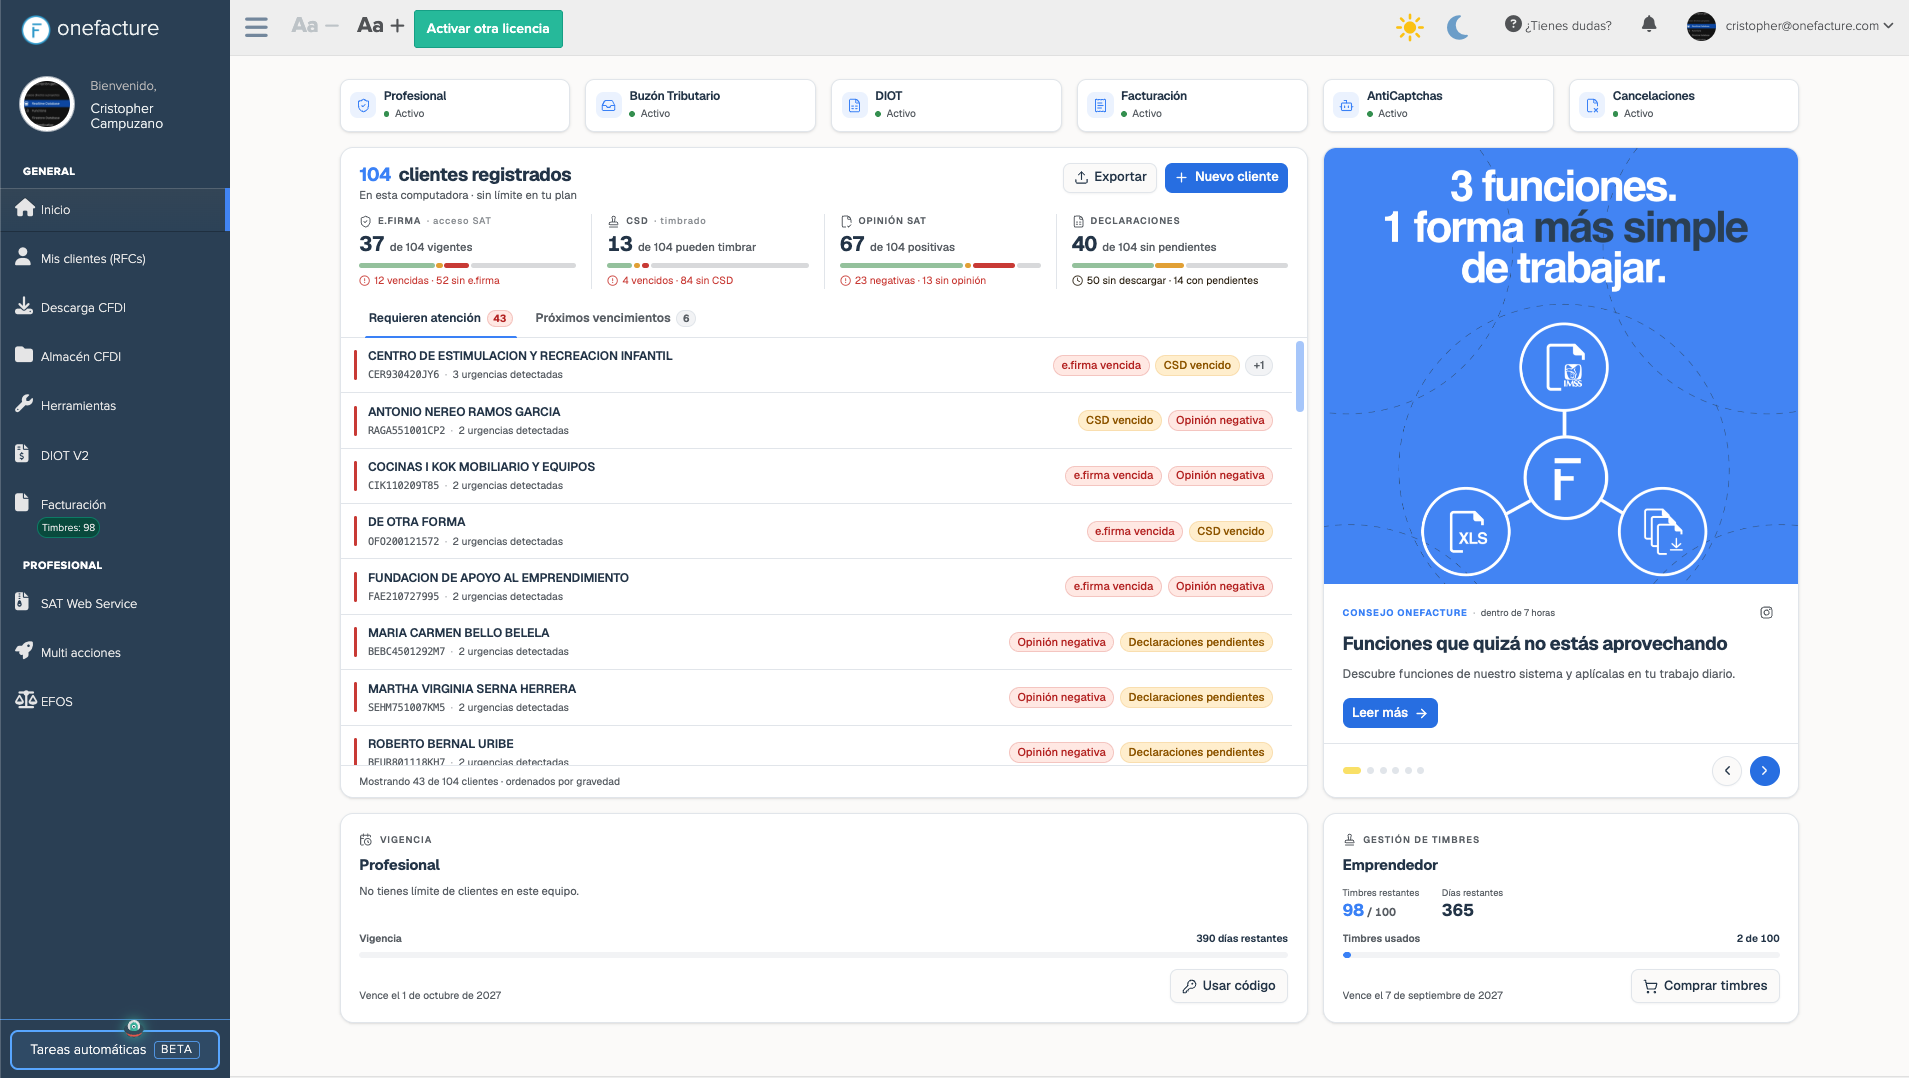Click the EFOS balance scale icon
Image resolution: width=1909 pixels, height=1078 pixels.
pos(26,700)
